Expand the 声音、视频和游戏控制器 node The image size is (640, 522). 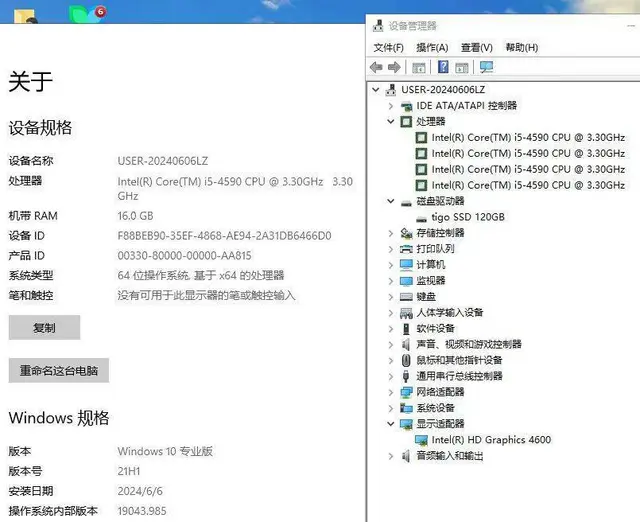(391, 344)
